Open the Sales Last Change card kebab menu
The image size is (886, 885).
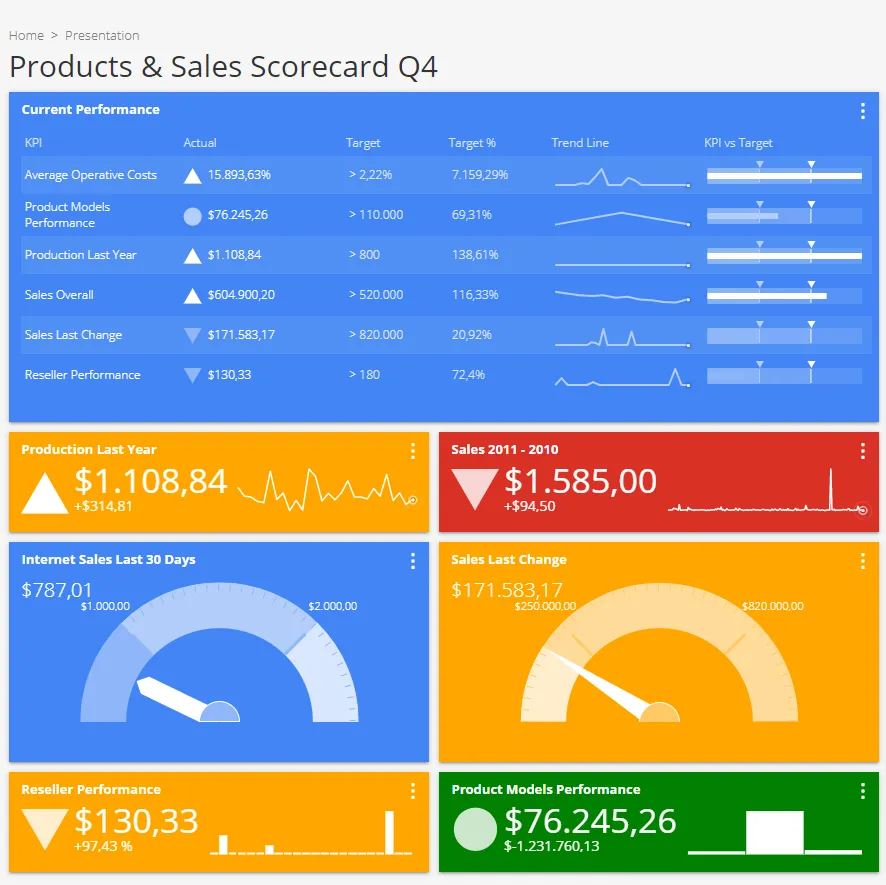(x=862, y=561)
